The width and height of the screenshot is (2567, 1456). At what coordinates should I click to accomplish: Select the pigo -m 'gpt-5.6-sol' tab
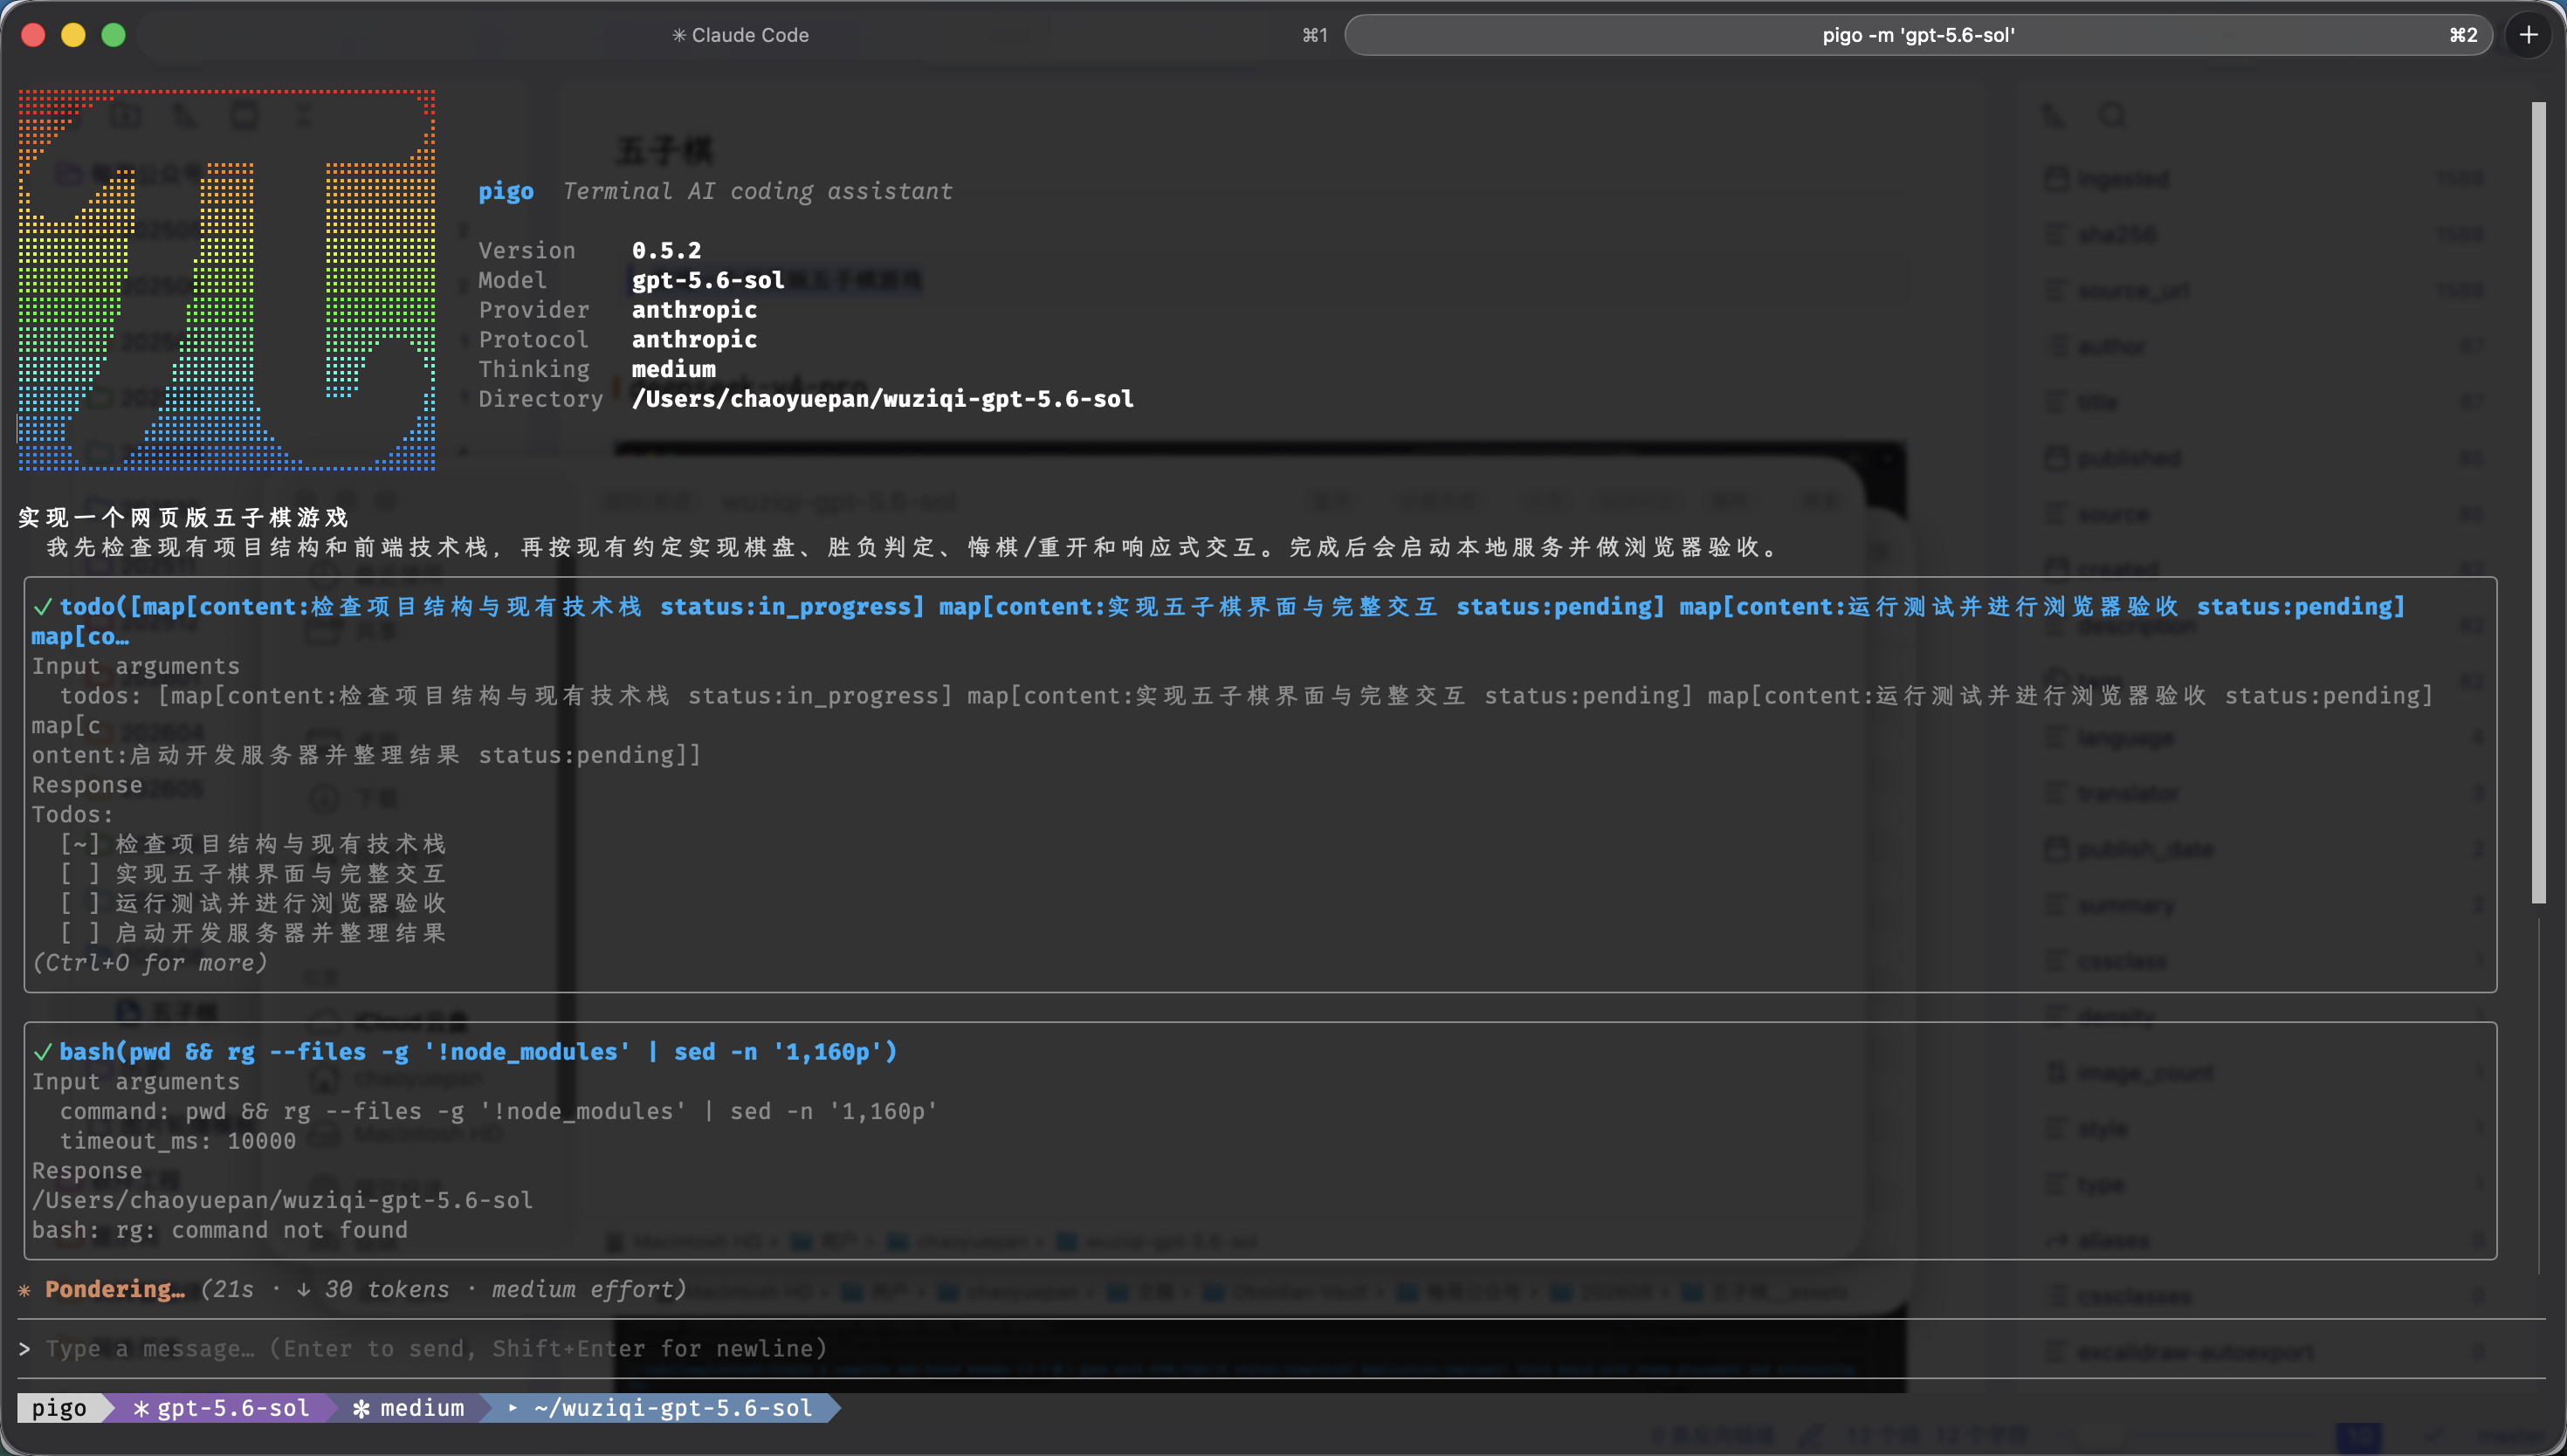point(1918,35)
